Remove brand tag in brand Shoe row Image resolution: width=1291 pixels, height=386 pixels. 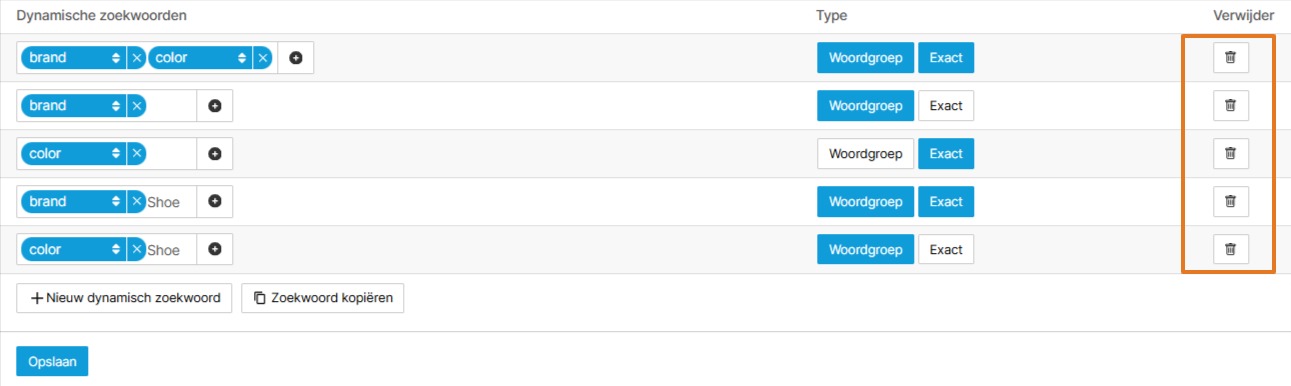point(136,202)
